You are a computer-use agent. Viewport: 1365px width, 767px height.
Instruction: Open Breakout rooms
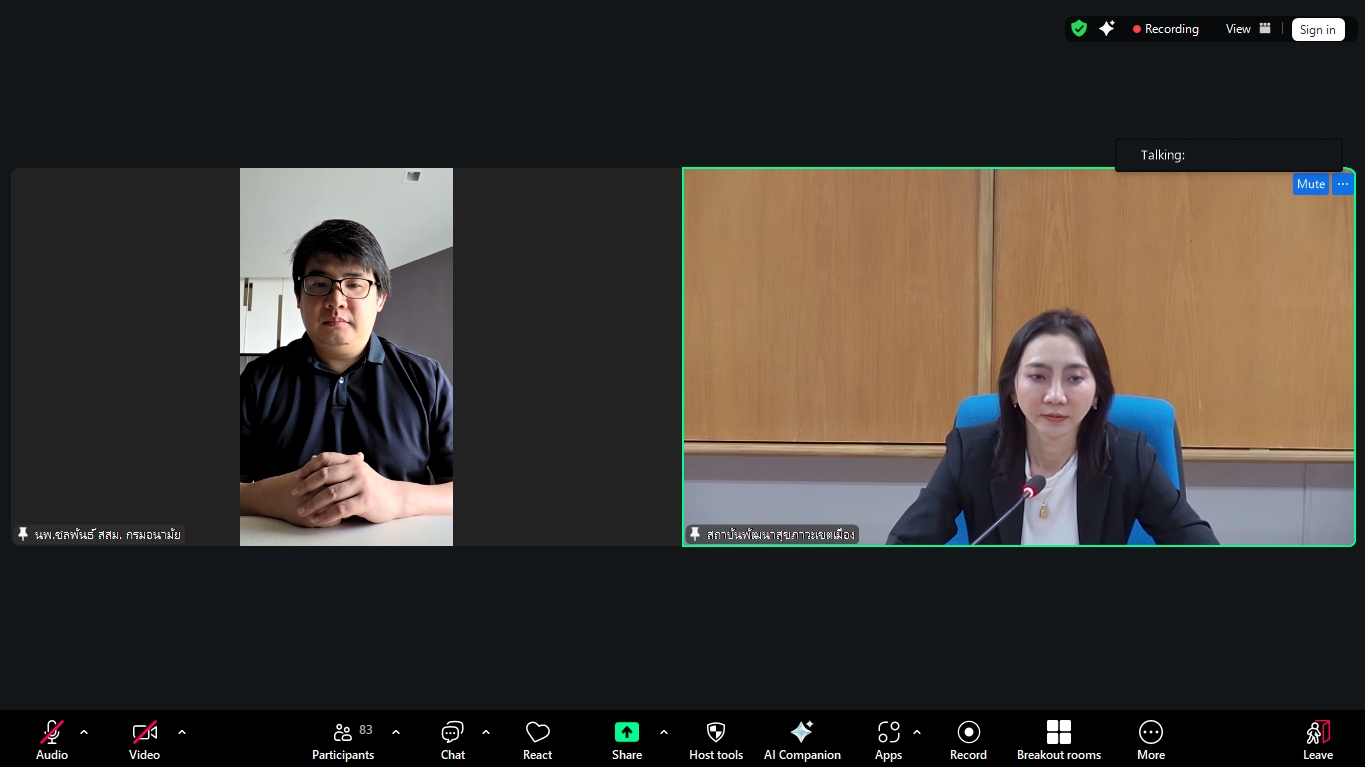[1059, 740]
